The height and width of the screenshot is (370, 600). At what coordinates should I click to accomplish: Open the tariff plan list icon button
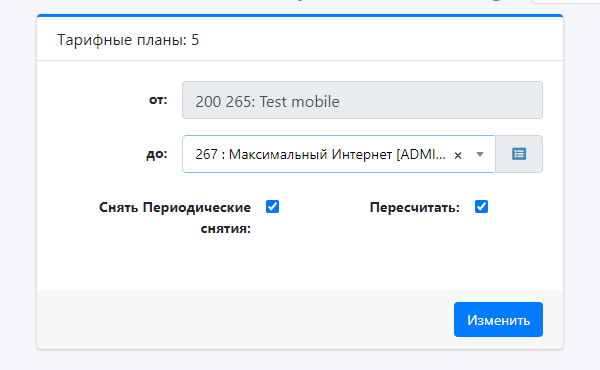(x=519, y=154)
